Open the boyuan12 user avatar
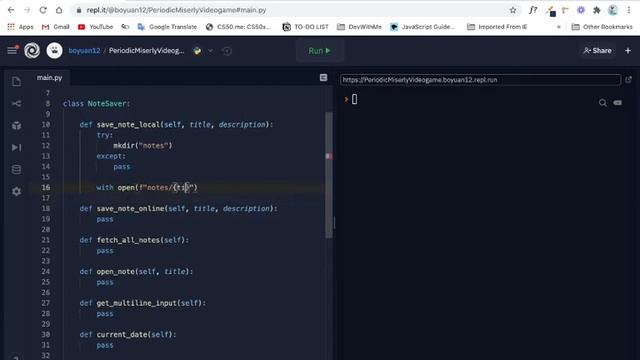 pyautogui.click(x=54, y=51)
